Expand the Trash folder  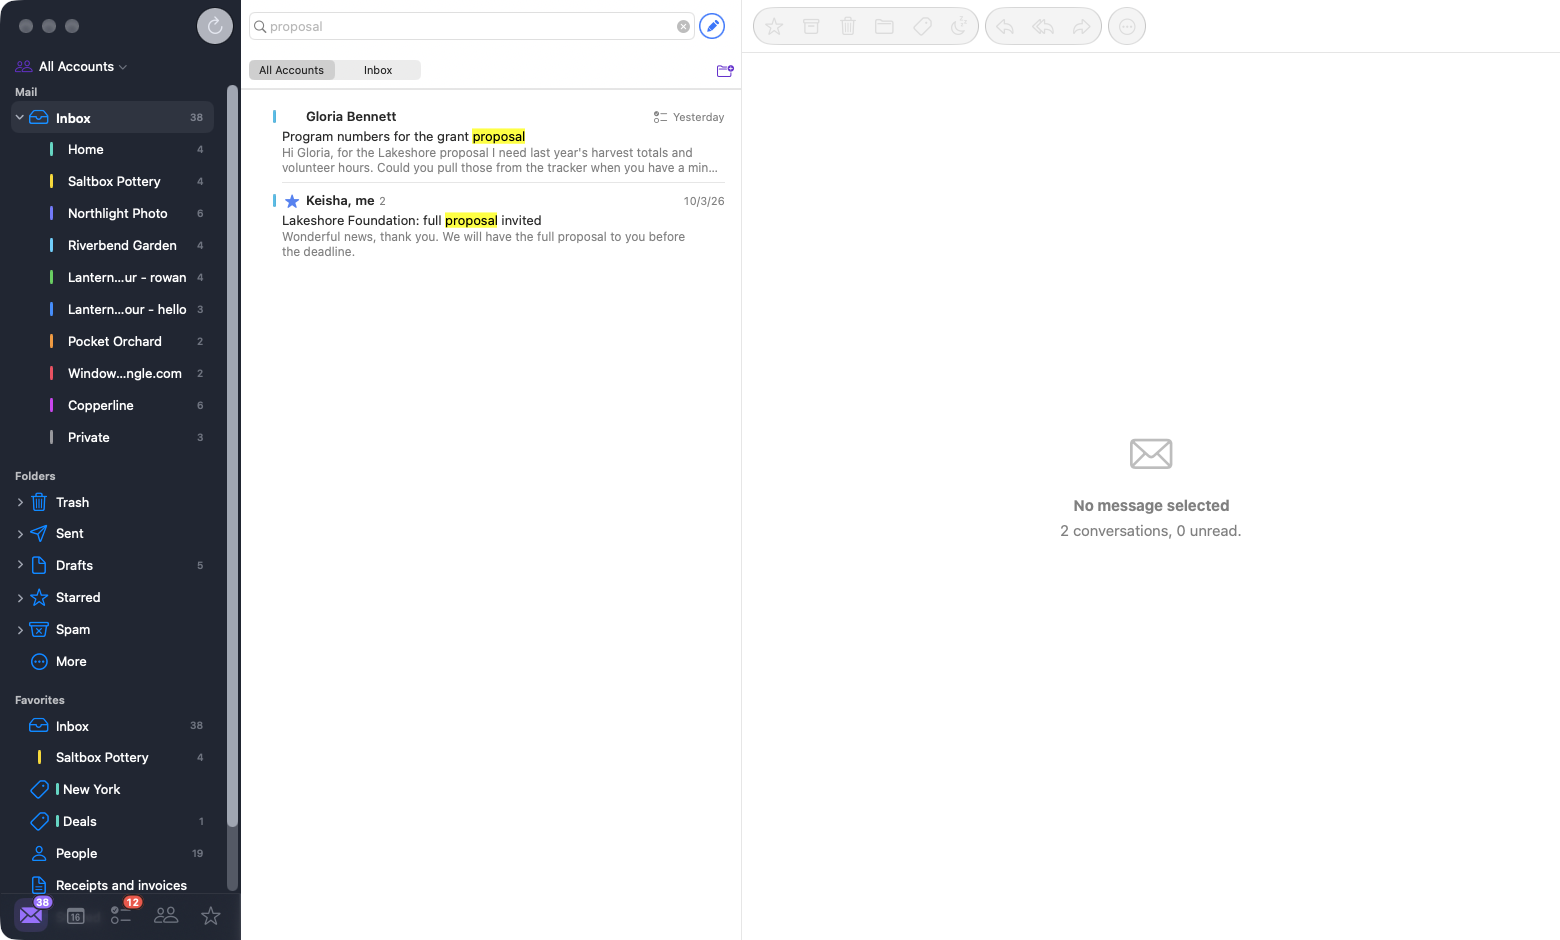[20, 503]
